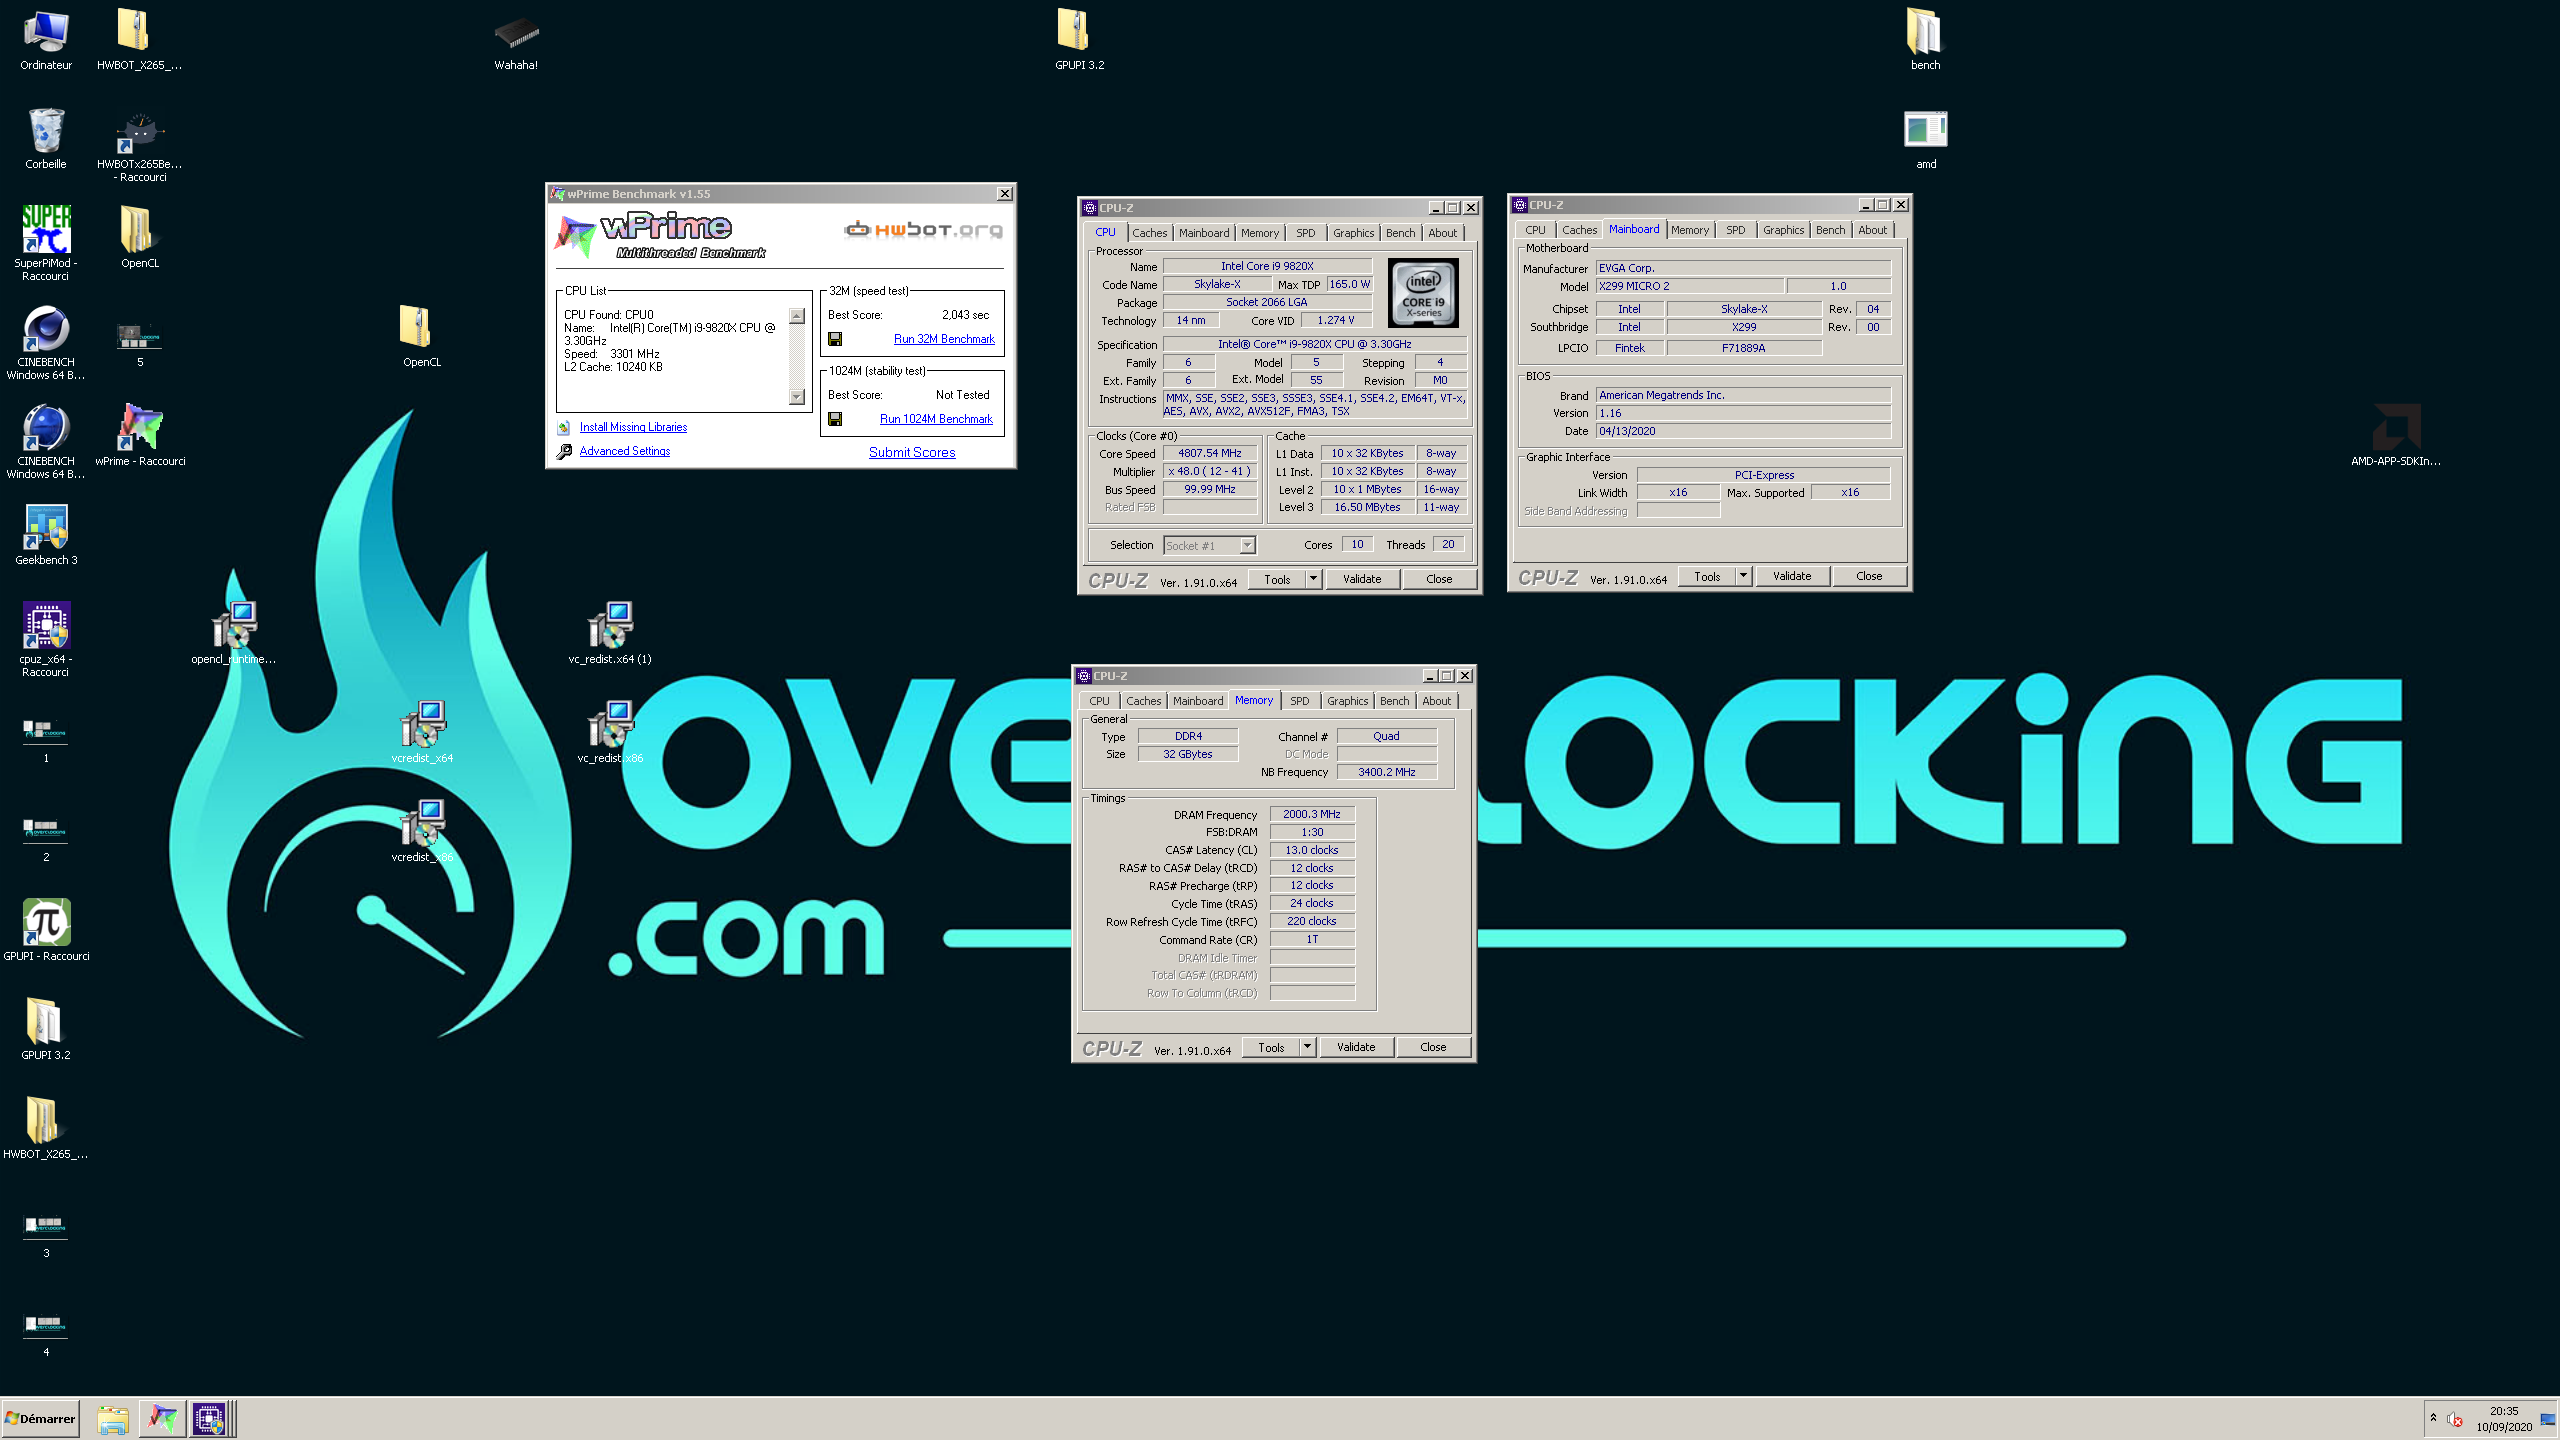The height and width of the screenshot is (1440, 2560).
Task: Open HWBOTx265Be... Raccourci shortcut
Action: click(140, 146)
